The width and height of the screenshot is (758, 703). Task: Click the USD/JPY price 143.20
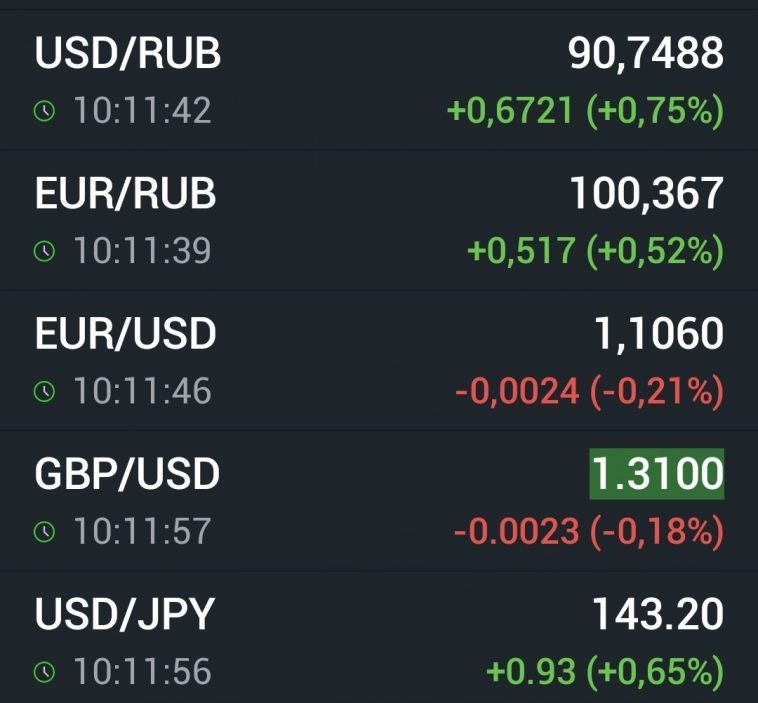(x=658, y=615)
